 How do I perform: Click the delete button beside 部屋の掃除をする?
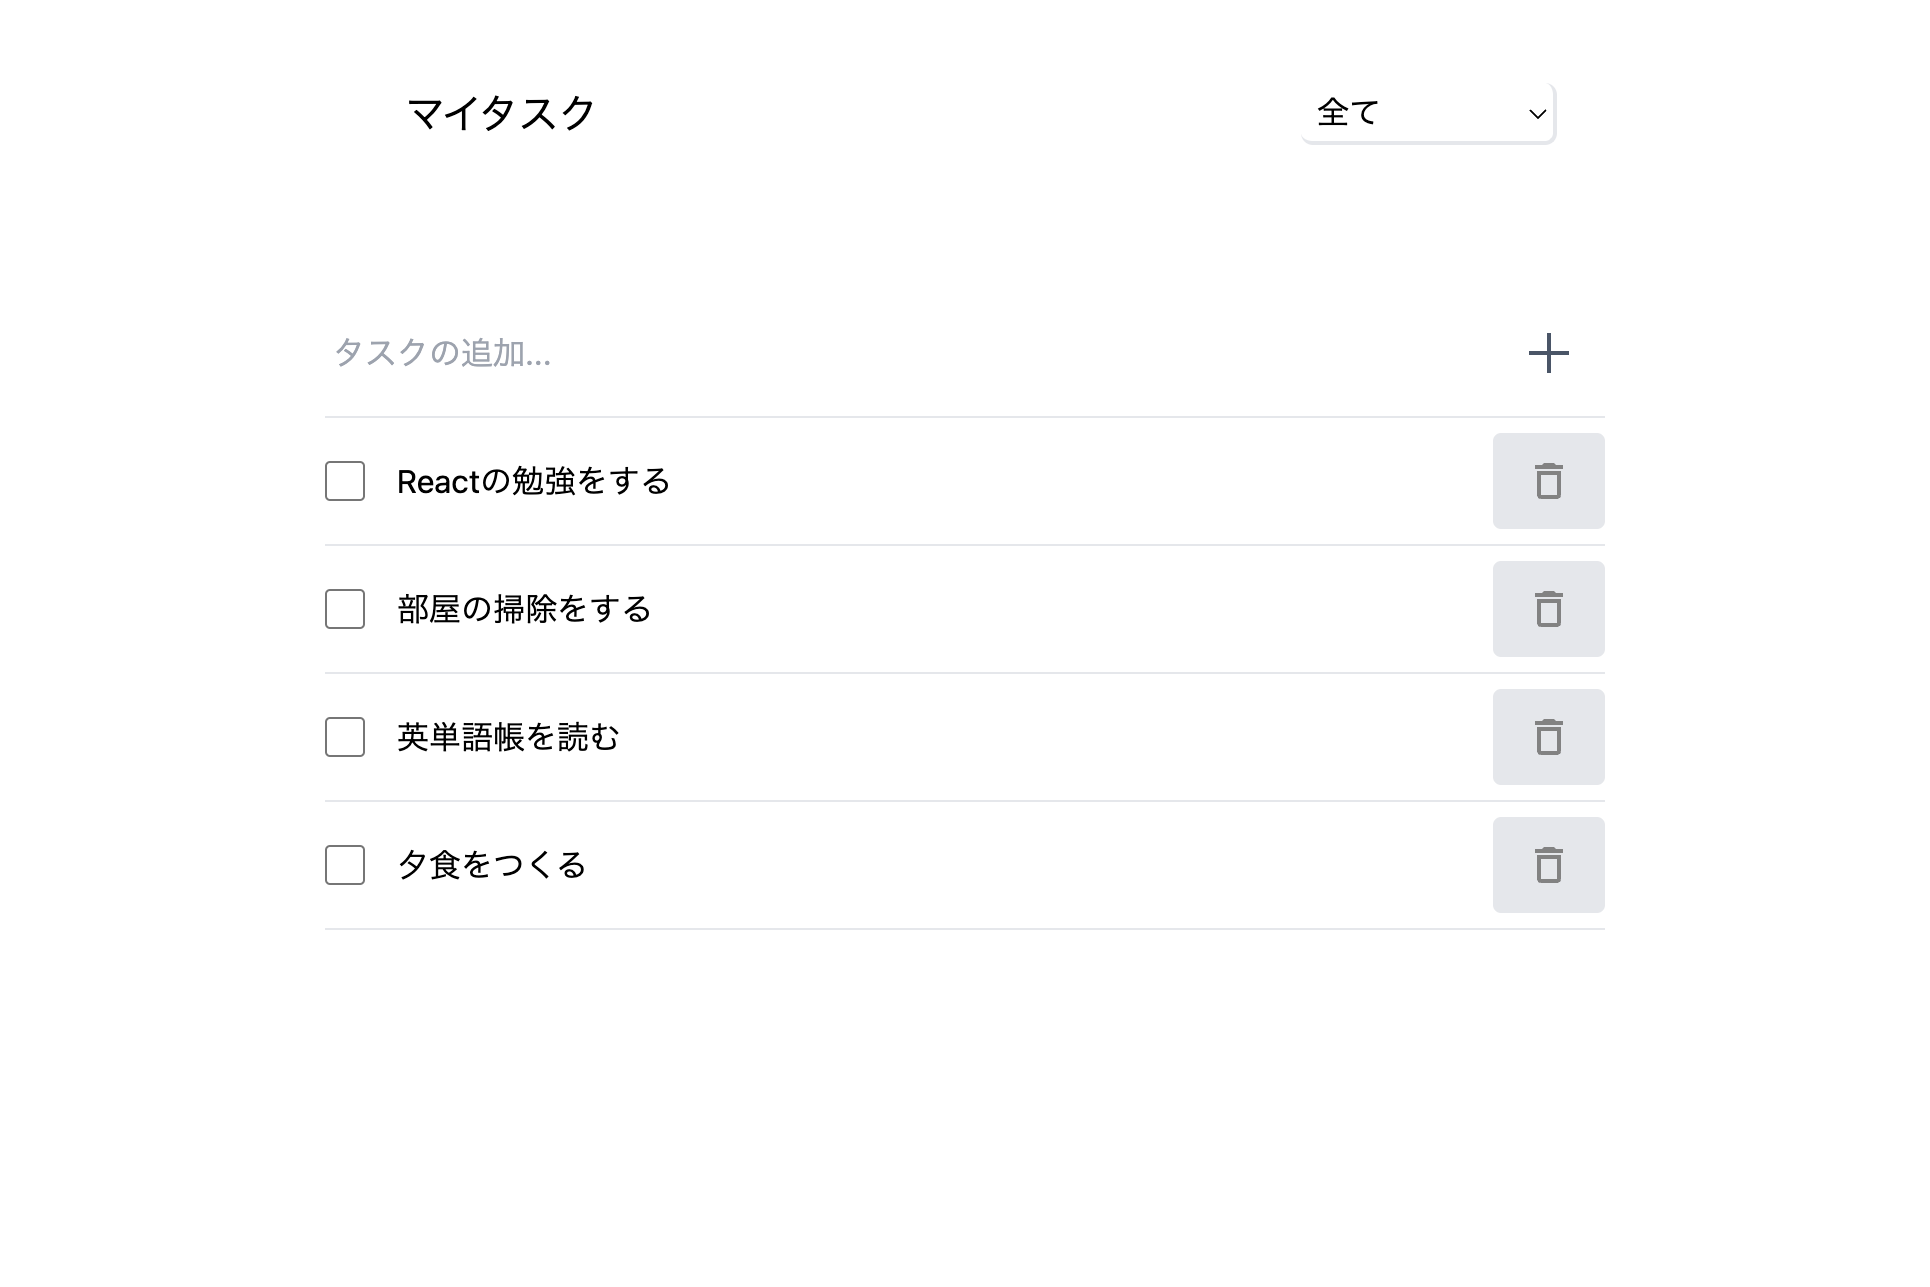tap(1548, 609)
